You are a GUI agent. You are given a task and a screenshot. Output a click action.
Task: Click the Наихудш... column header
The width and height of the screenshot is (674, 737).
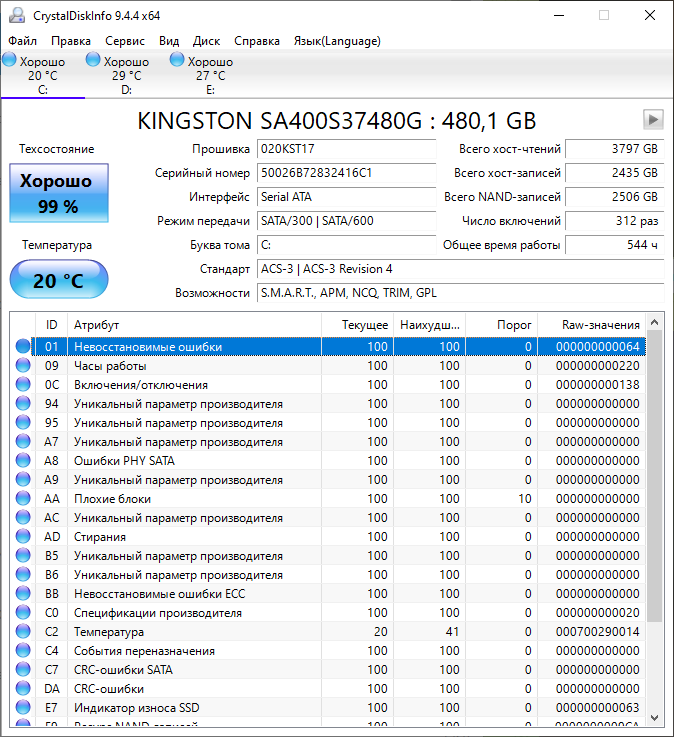point(429,325)
